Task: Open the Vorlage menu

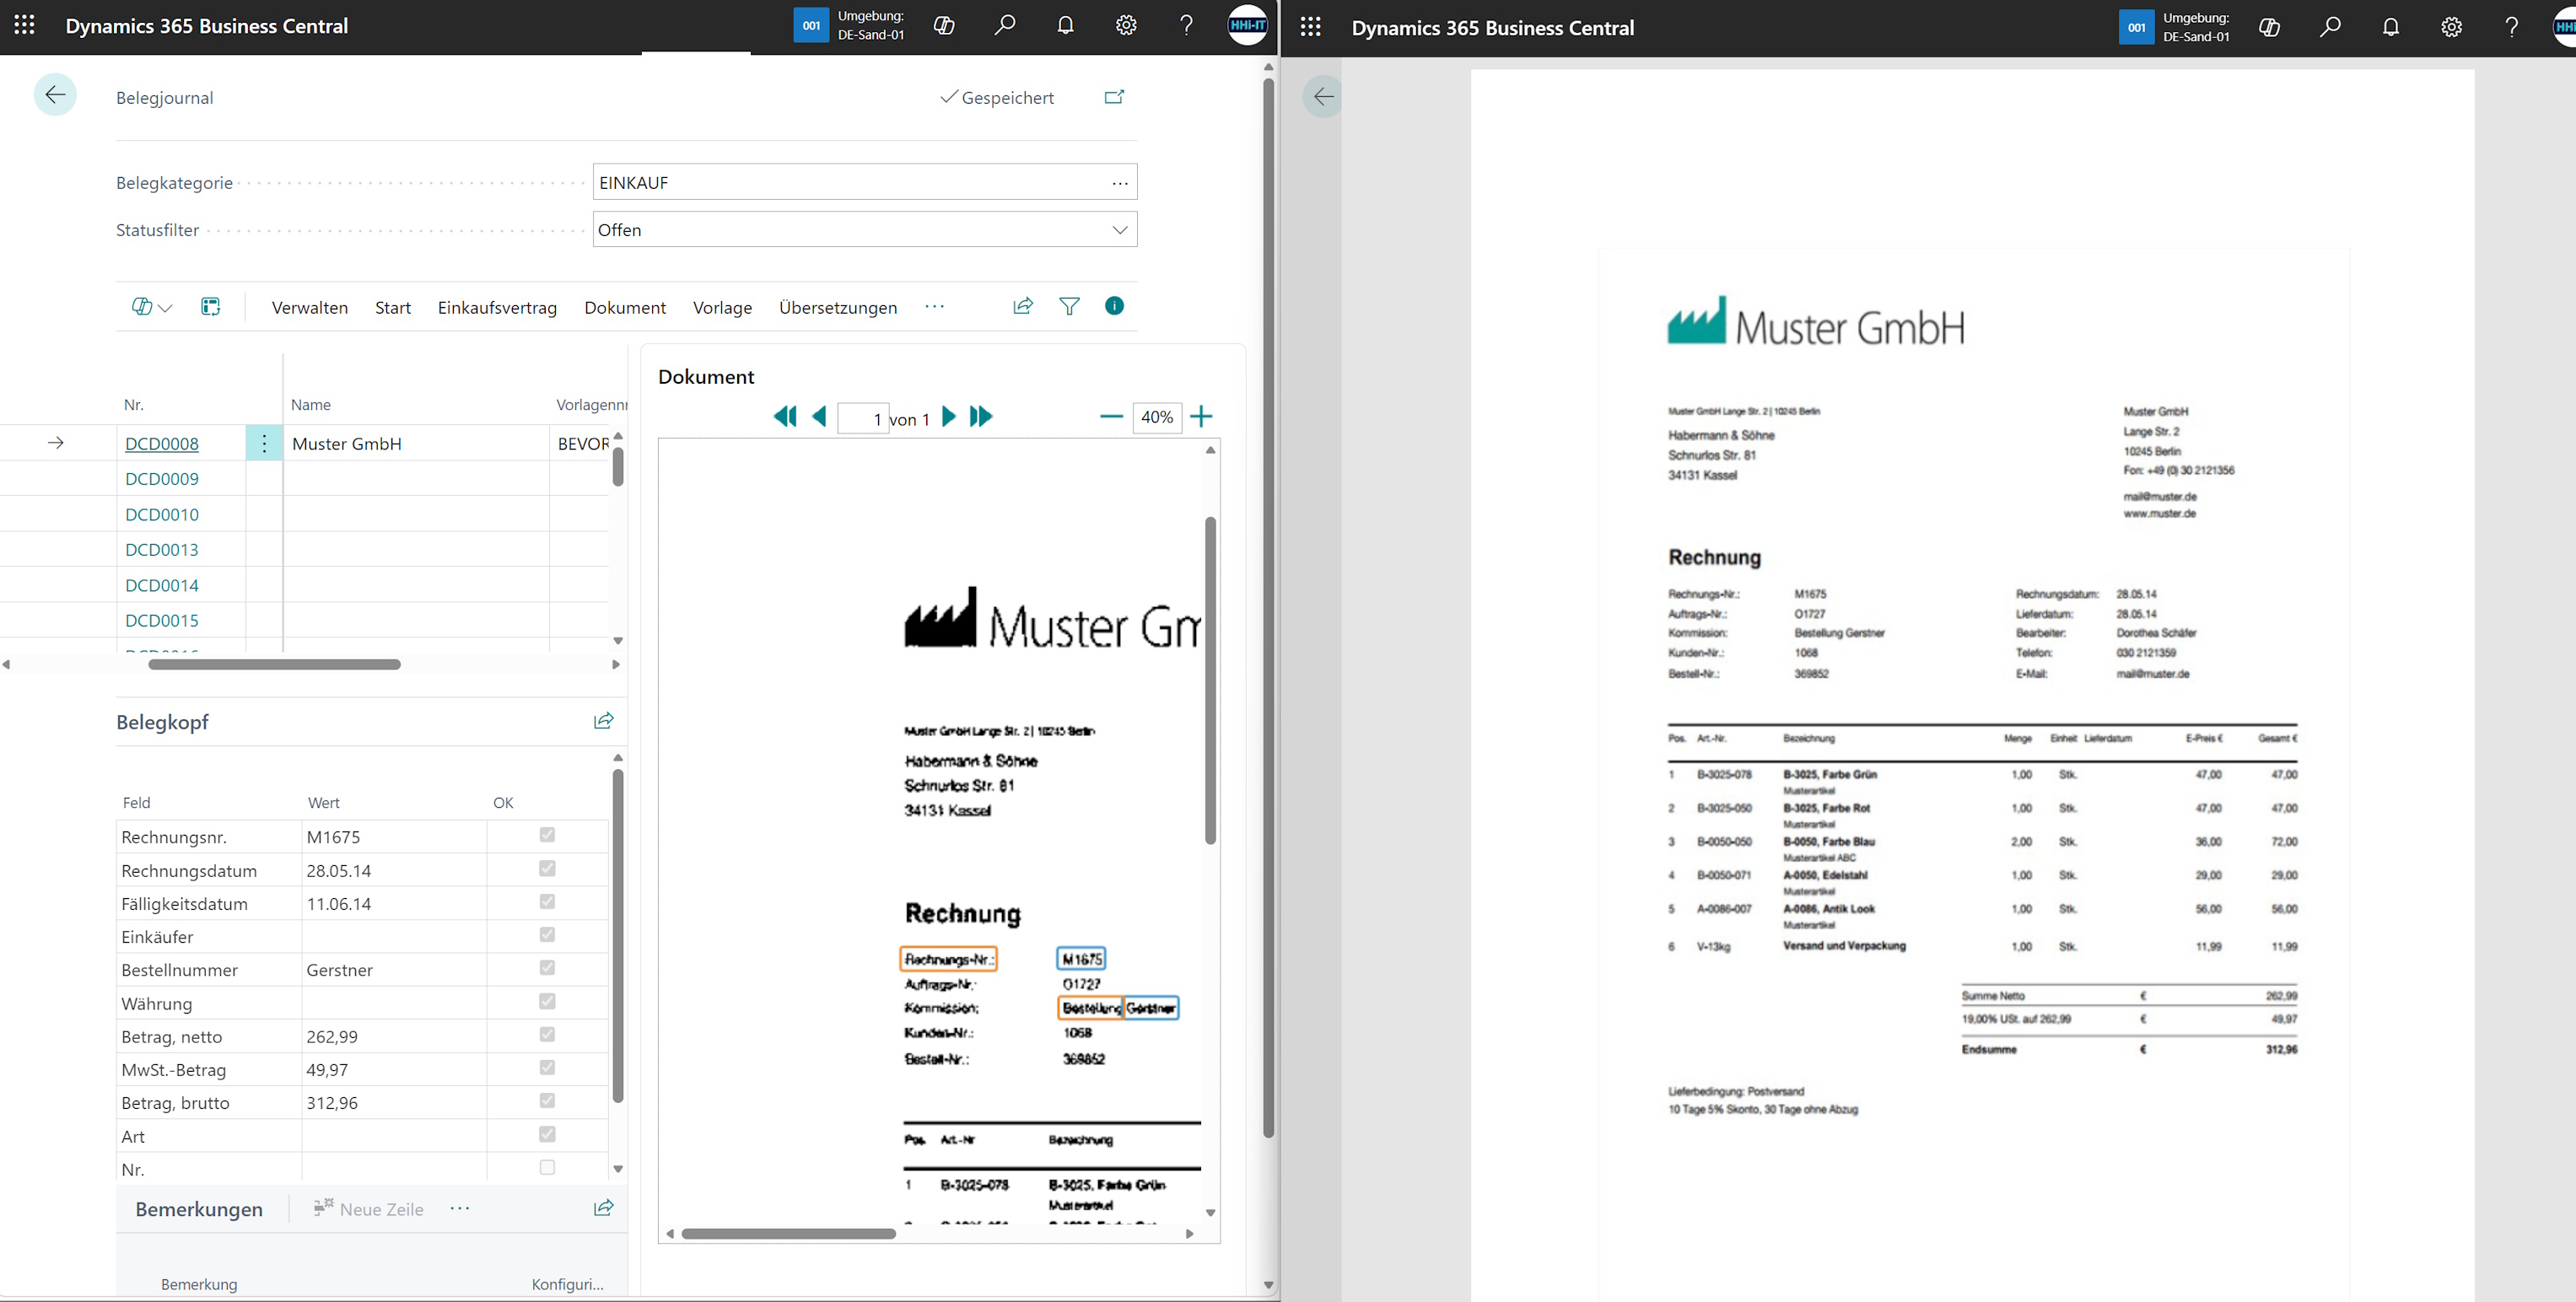Action: click(722, 308)
